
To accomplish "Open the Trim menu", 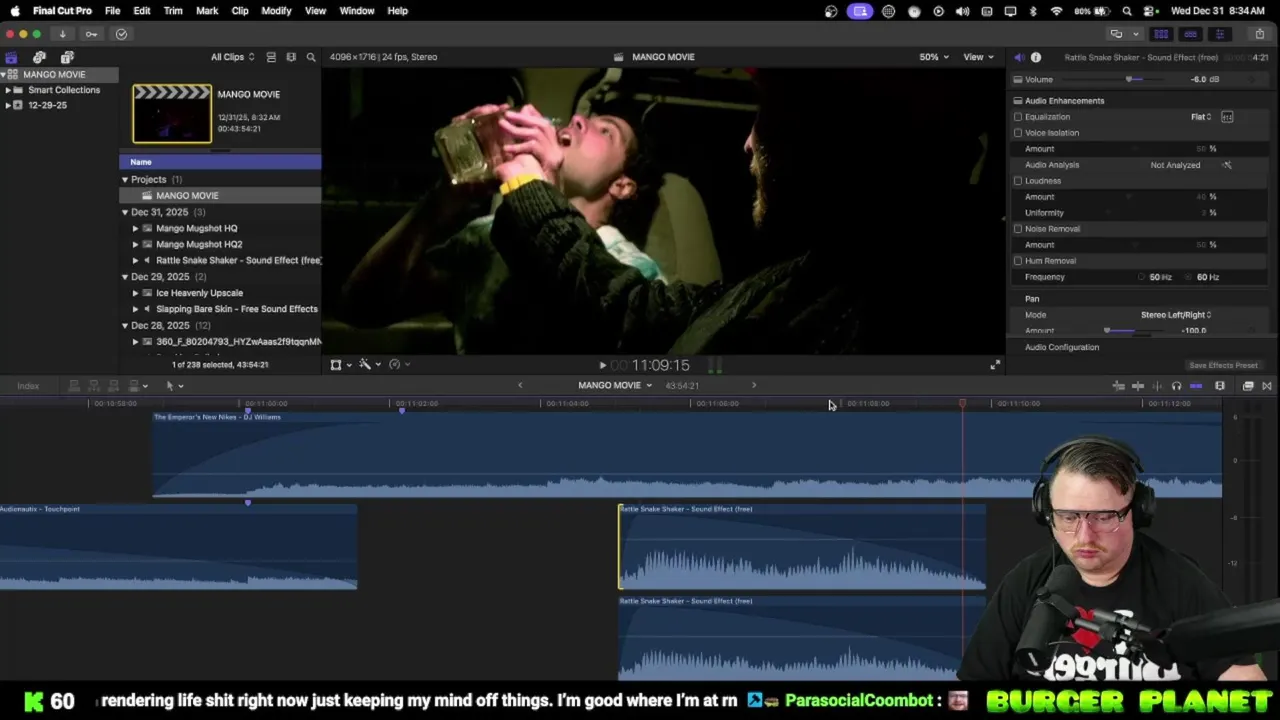I will click(x=173, y=11).
